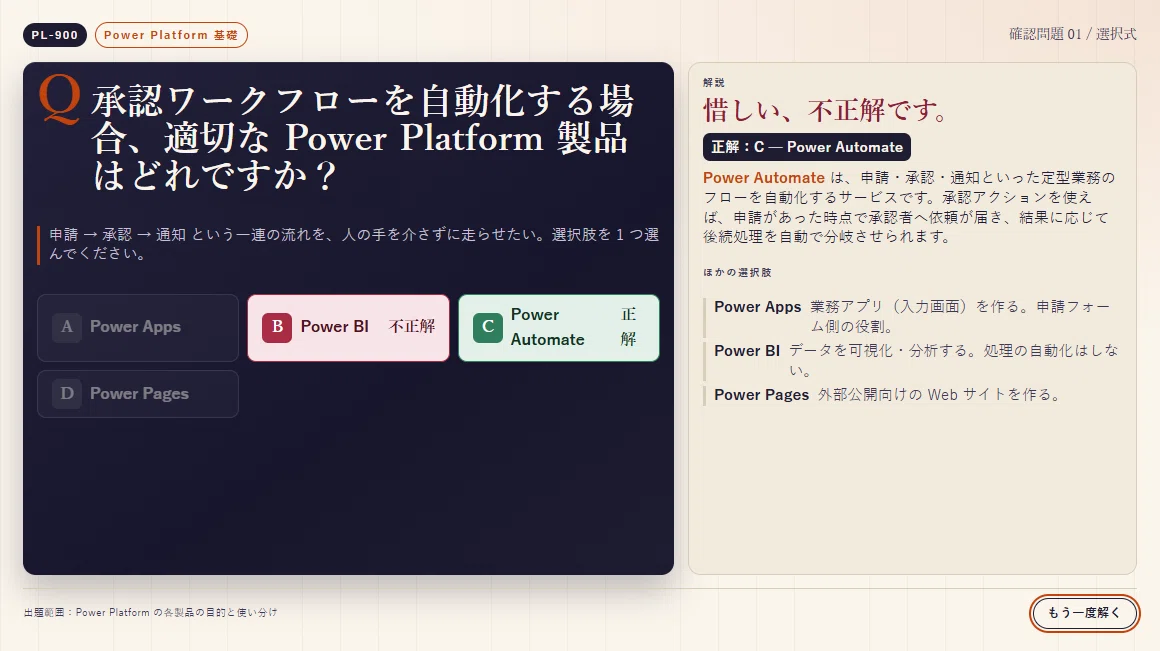Click the green letter C icon tile

click(x=488, y=327)
